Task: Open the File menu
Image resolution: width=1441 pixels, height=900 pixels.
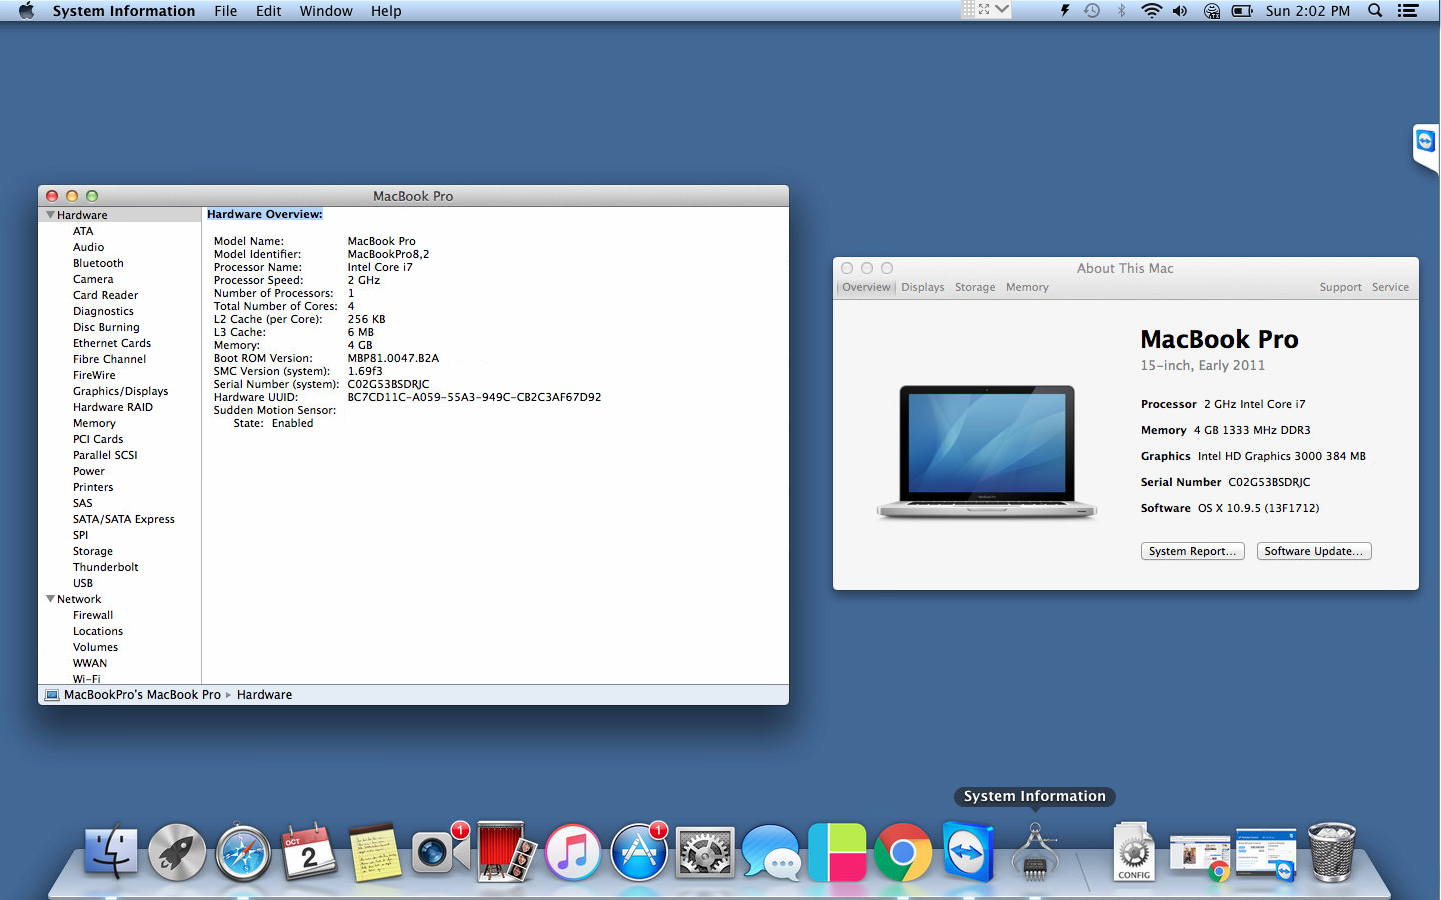Action: pos(225,11)
